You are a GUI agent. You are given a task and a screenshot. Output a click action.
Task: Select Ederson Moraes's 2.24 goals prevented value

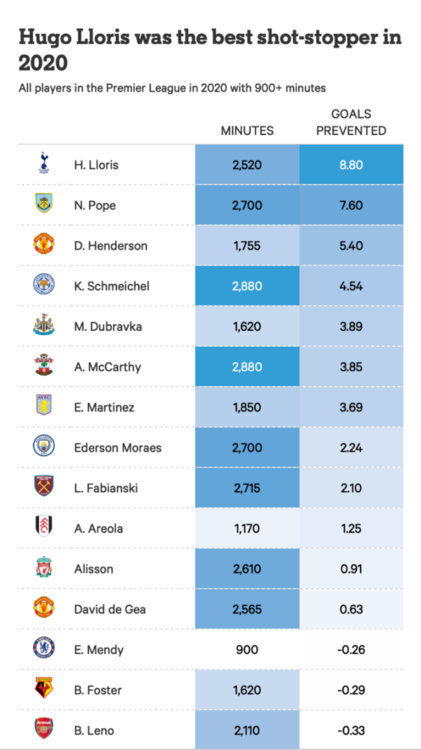(352, 448)
